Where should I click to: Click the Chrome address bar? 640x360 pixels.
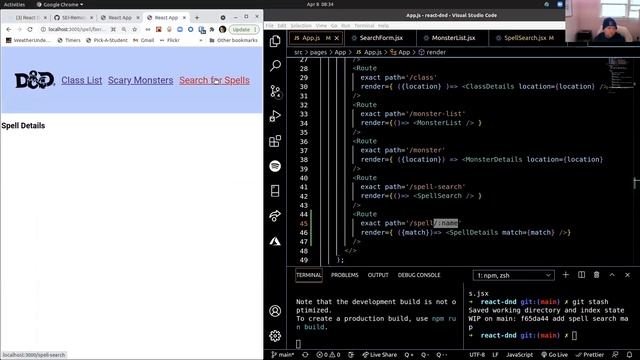pyautogui.click(x=76, y=29)
